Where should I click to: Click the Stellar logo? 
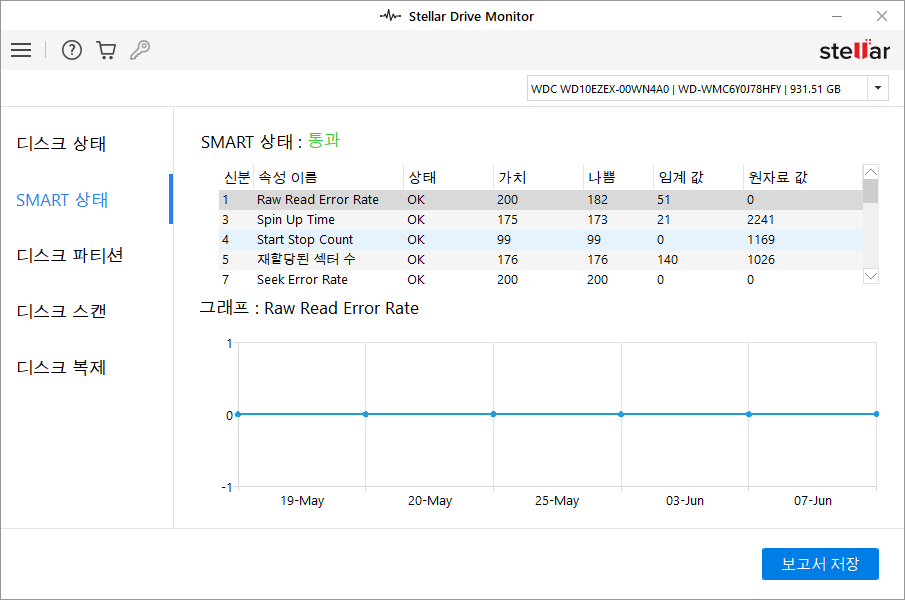click(x=853, y=50)
